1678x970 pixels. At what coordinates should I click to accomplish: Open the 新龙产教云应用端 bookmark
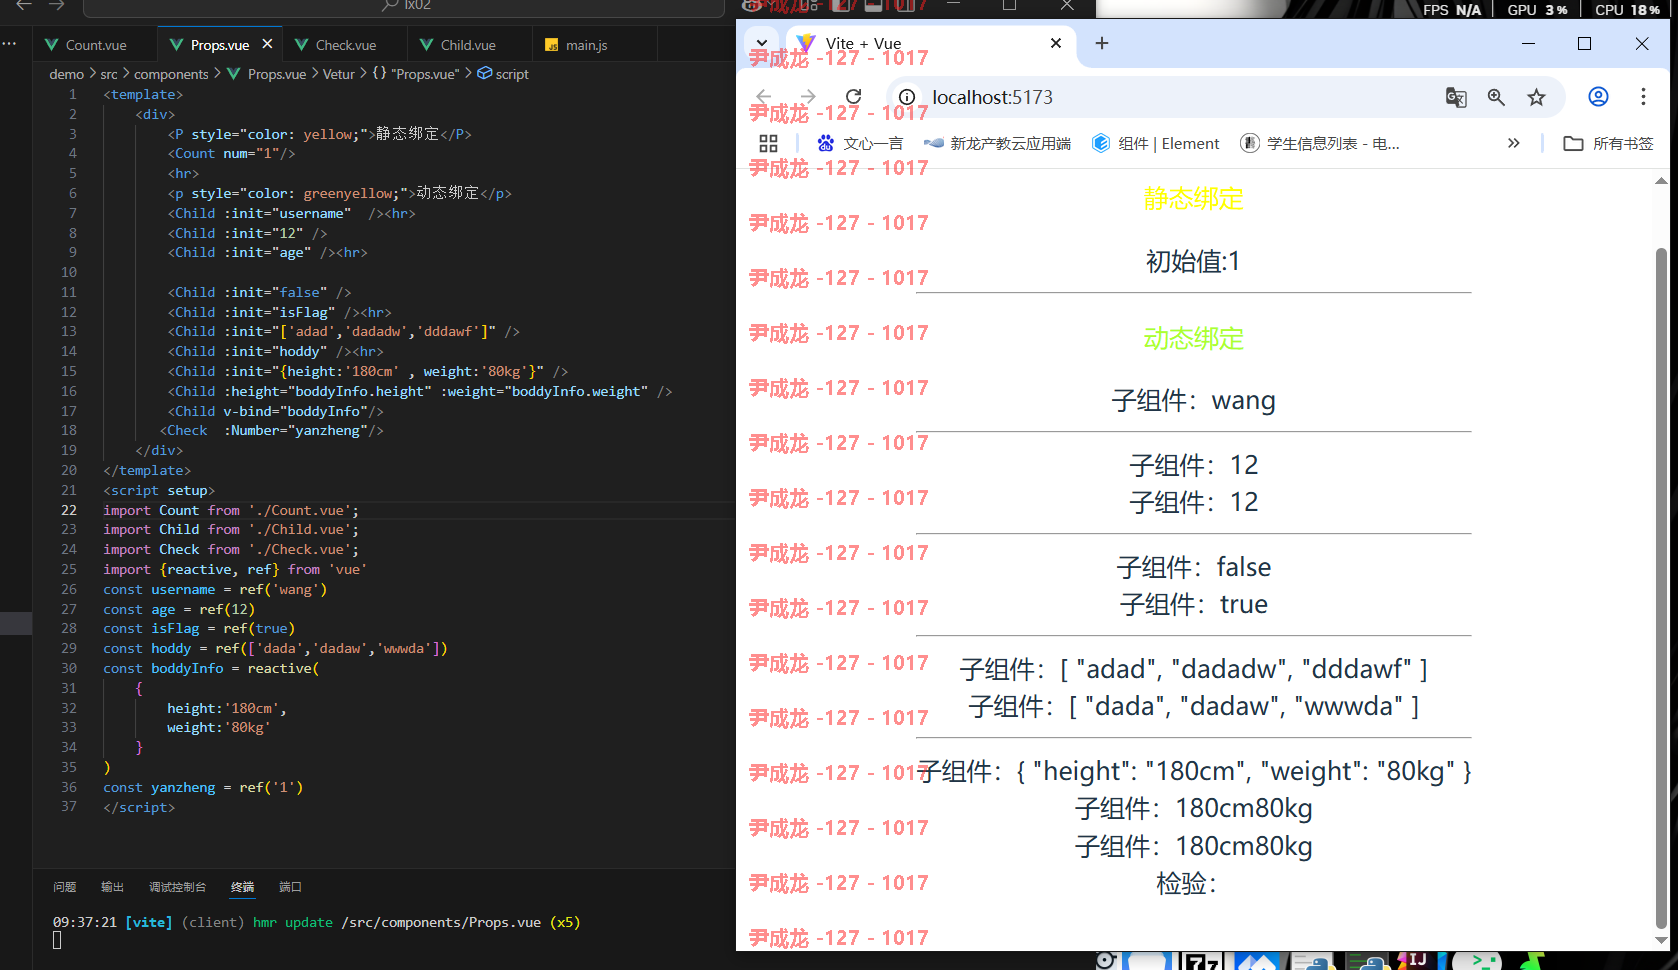pos(998,143)
